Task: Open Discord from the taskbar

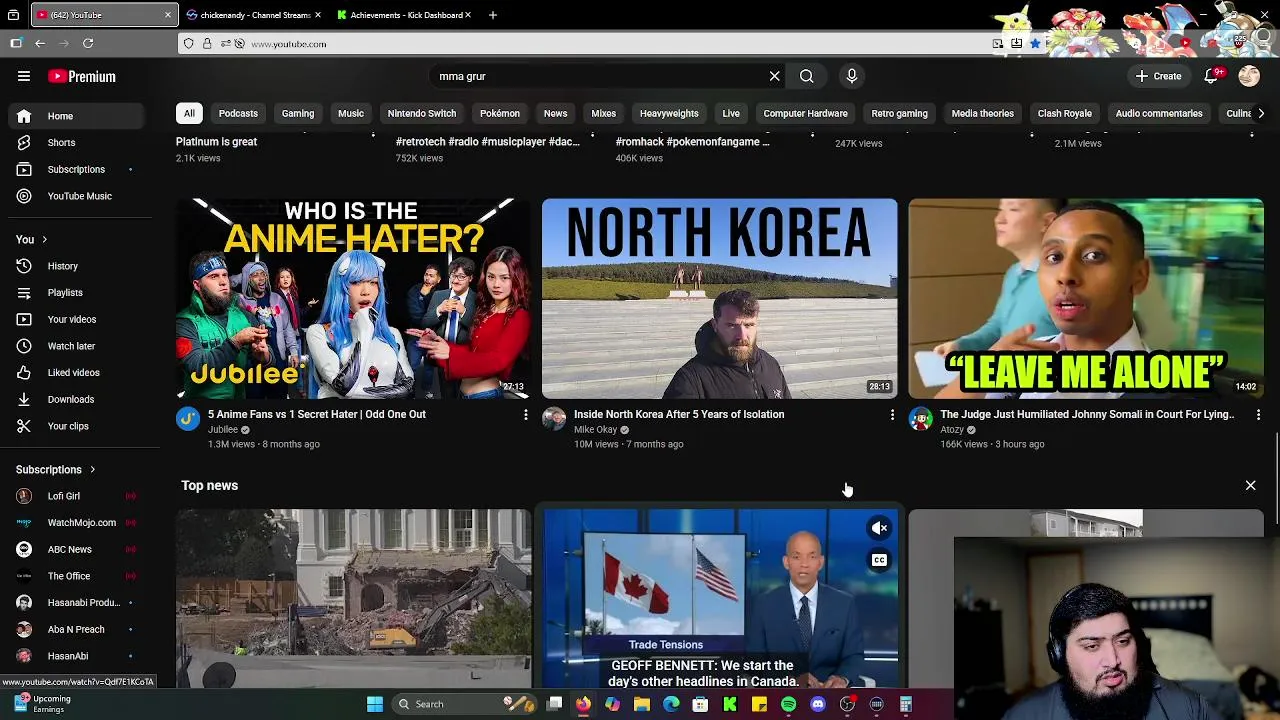Action: [x=818, y=704]
